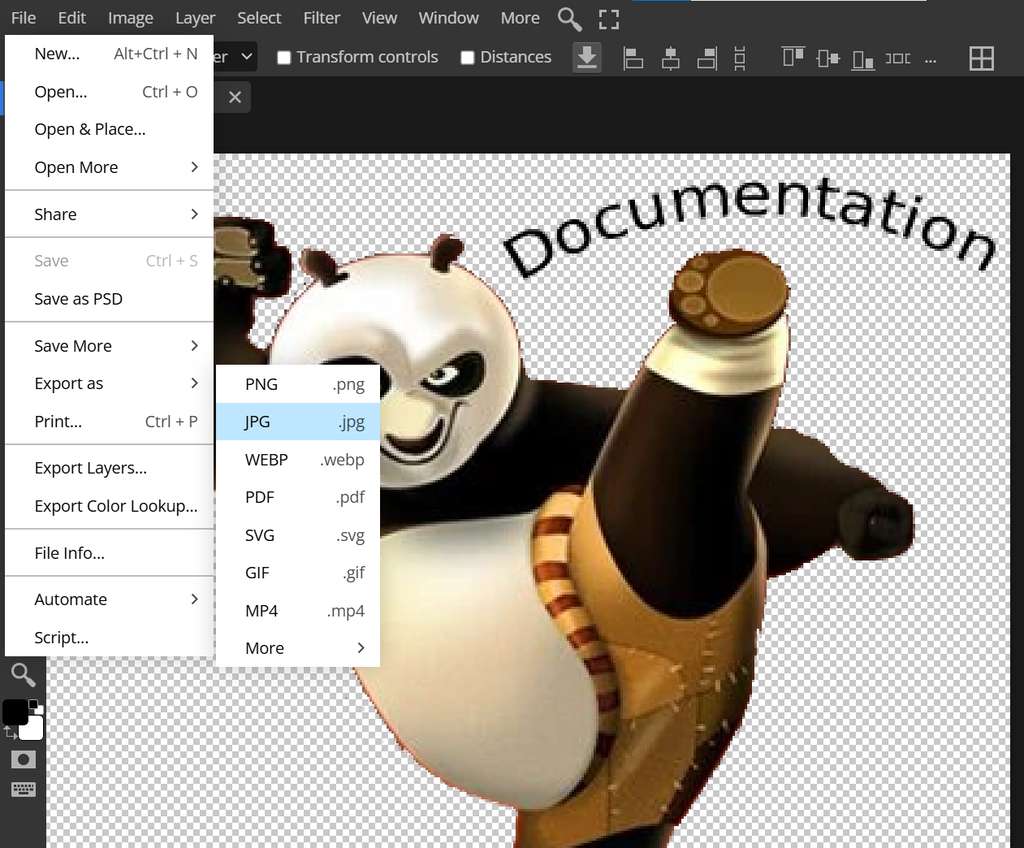Open the View menu

tap(379, 18)
